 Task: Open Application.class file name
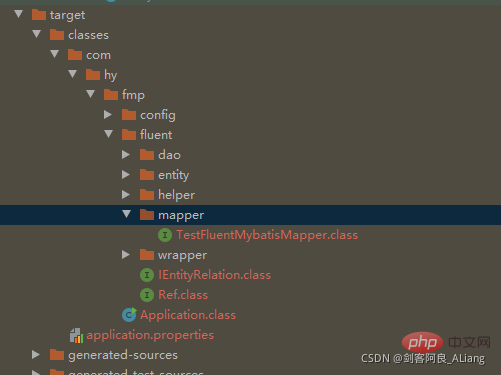pos(188,315)
